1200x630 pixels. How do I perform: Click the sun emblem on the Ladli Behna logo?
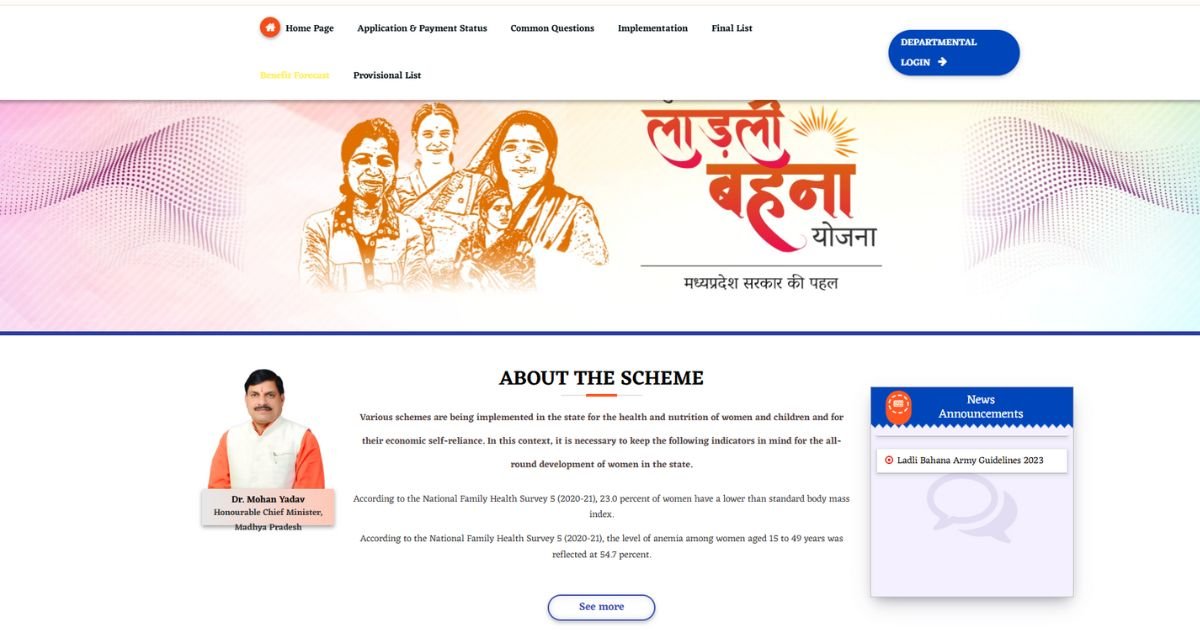click(x=823, y=131)
